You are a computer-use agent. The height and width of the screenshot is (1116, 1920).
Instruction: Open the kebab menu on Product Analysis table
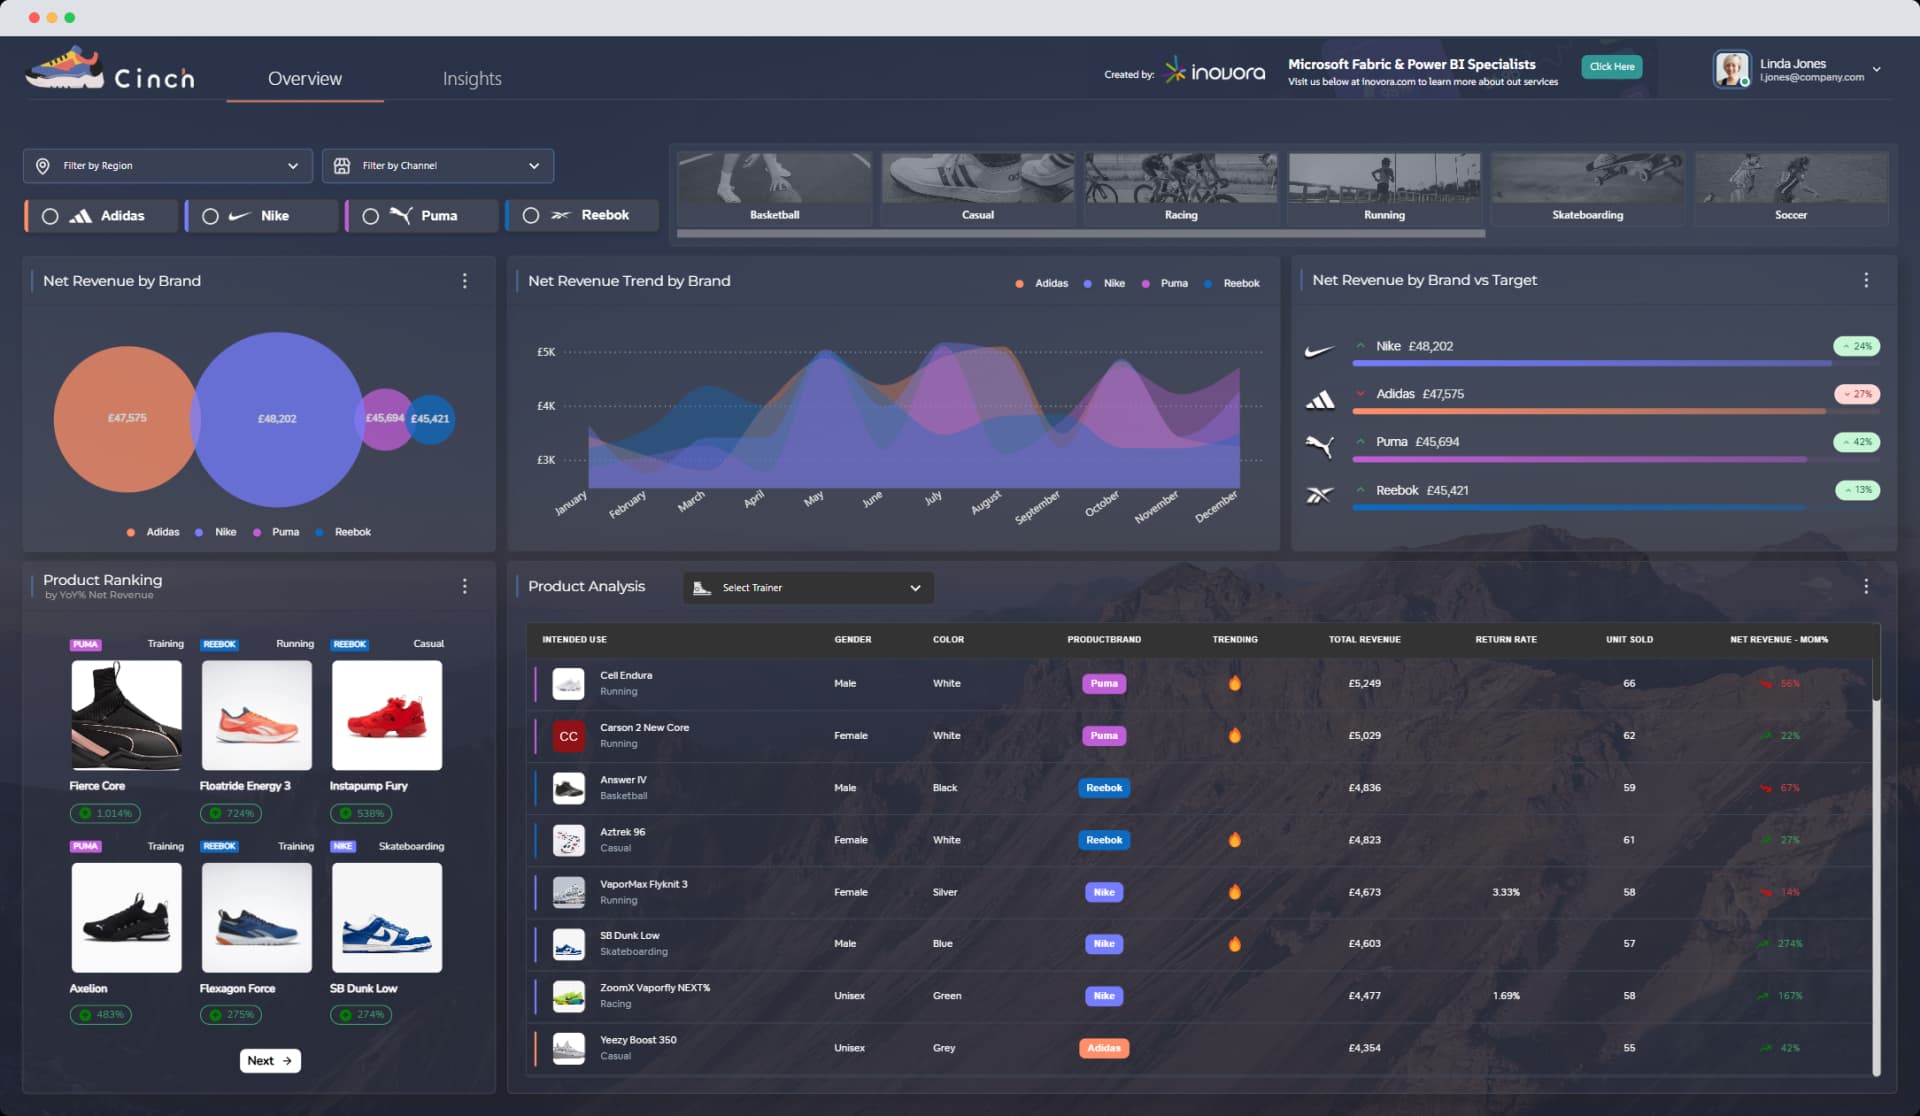(x=1866, y=586)
